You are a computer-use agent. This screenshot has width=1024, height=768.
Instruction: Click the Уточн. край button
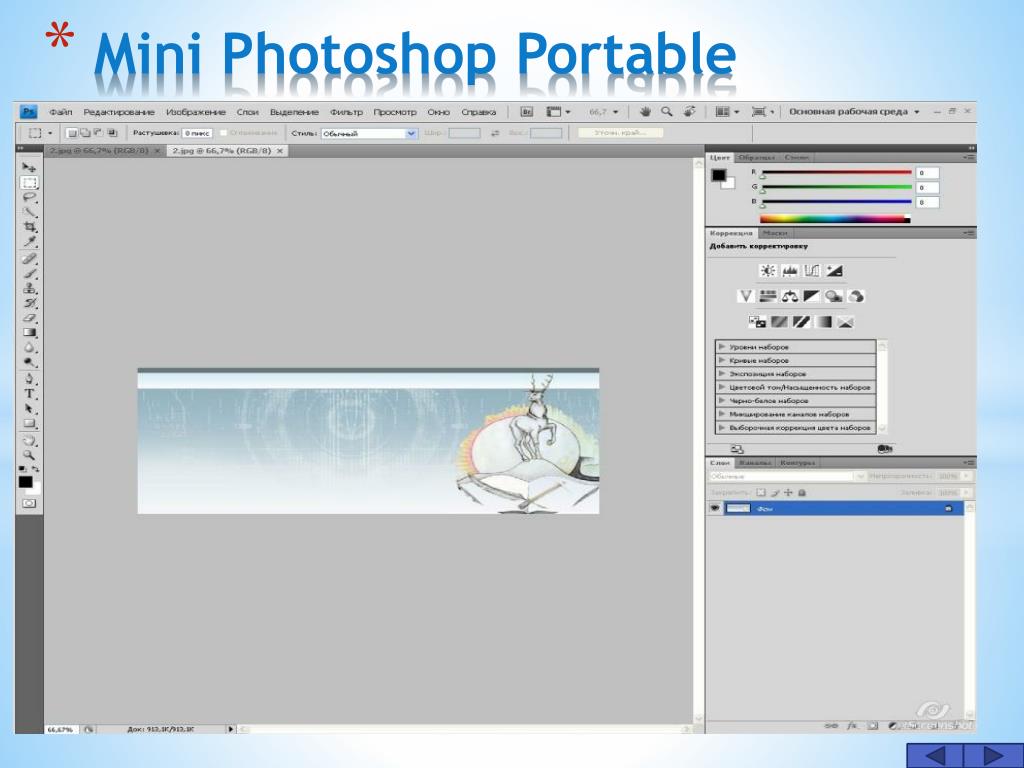pos(620,133)
